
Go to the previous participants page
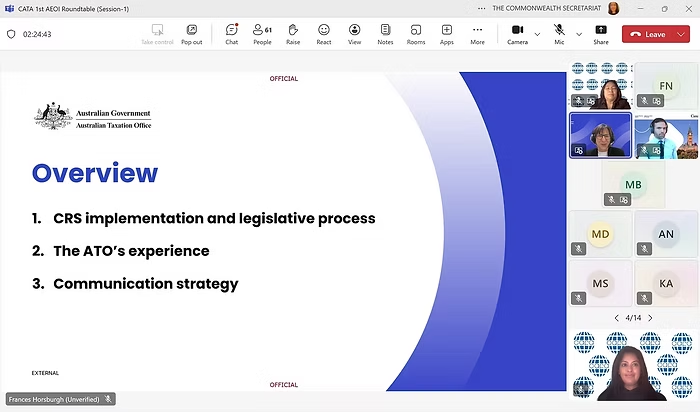point(617,318)
